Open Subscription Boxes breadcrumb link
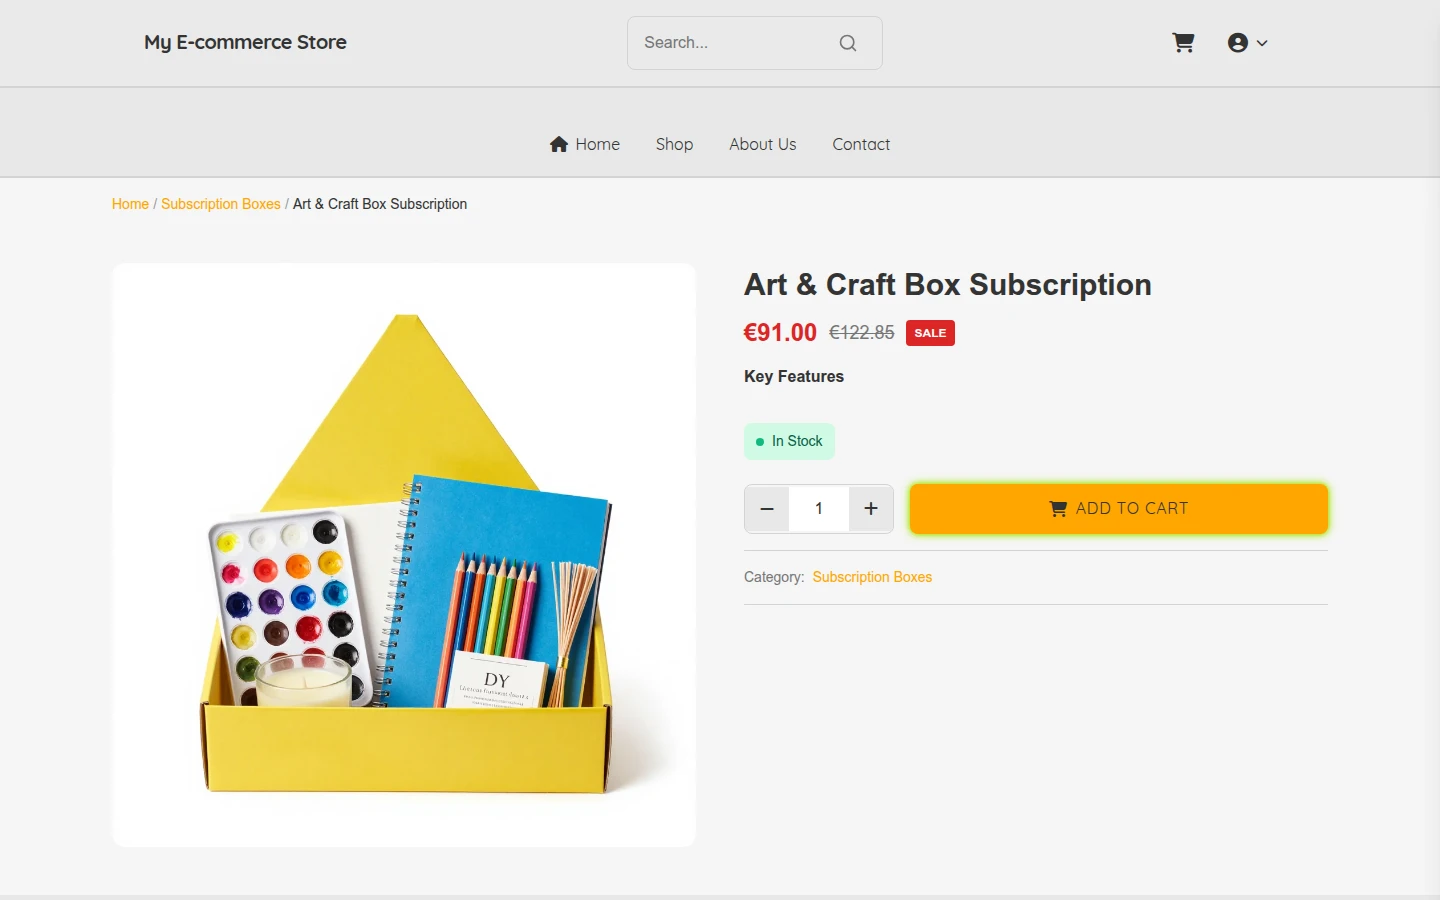The height and width of the screenshot is (900, 1440). coord(221,204)
